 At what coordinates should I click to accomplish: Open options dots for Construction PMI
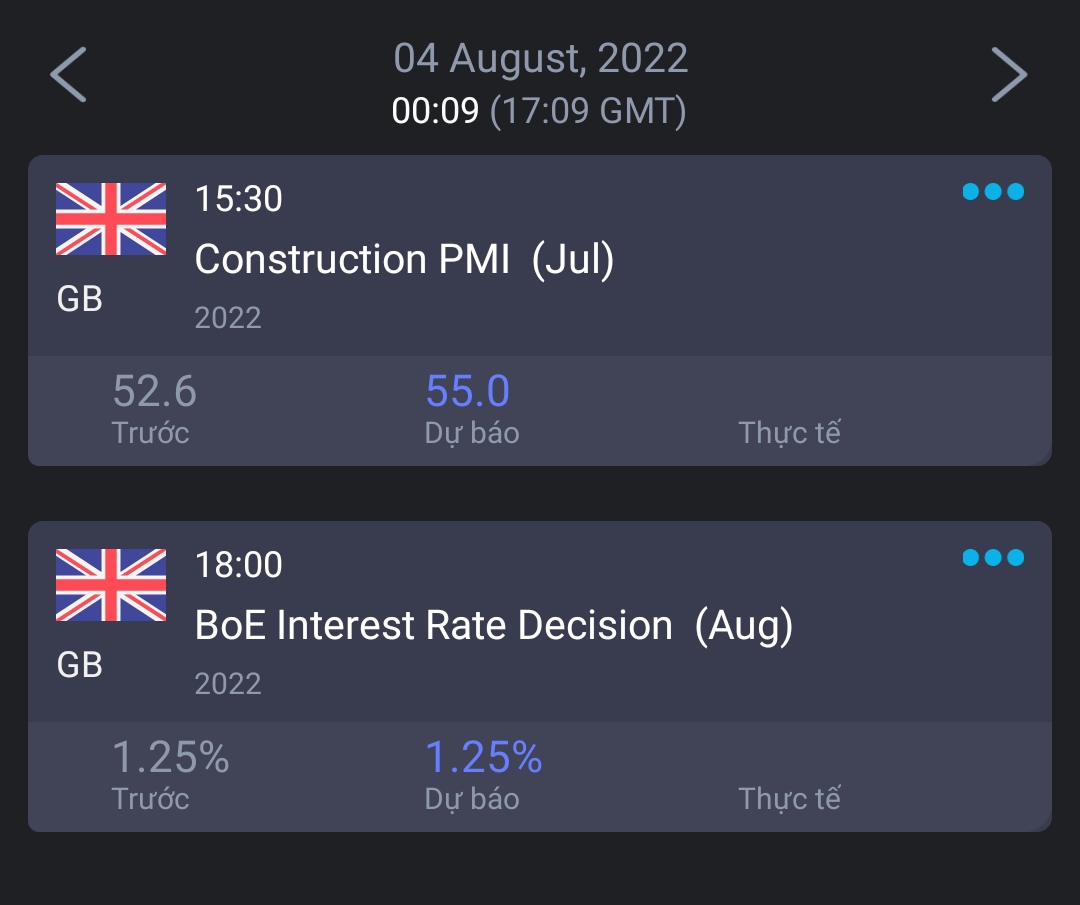tap(993, 192)
